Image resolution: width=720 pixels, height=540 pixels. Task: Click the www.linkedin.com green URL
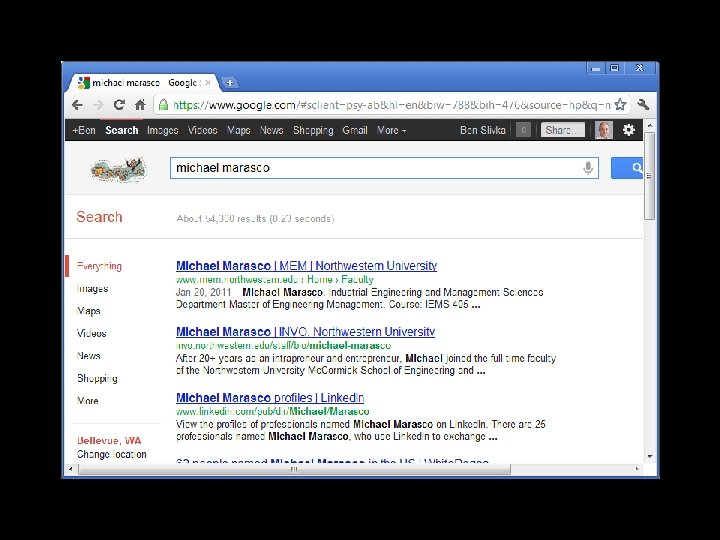(272, 411)
